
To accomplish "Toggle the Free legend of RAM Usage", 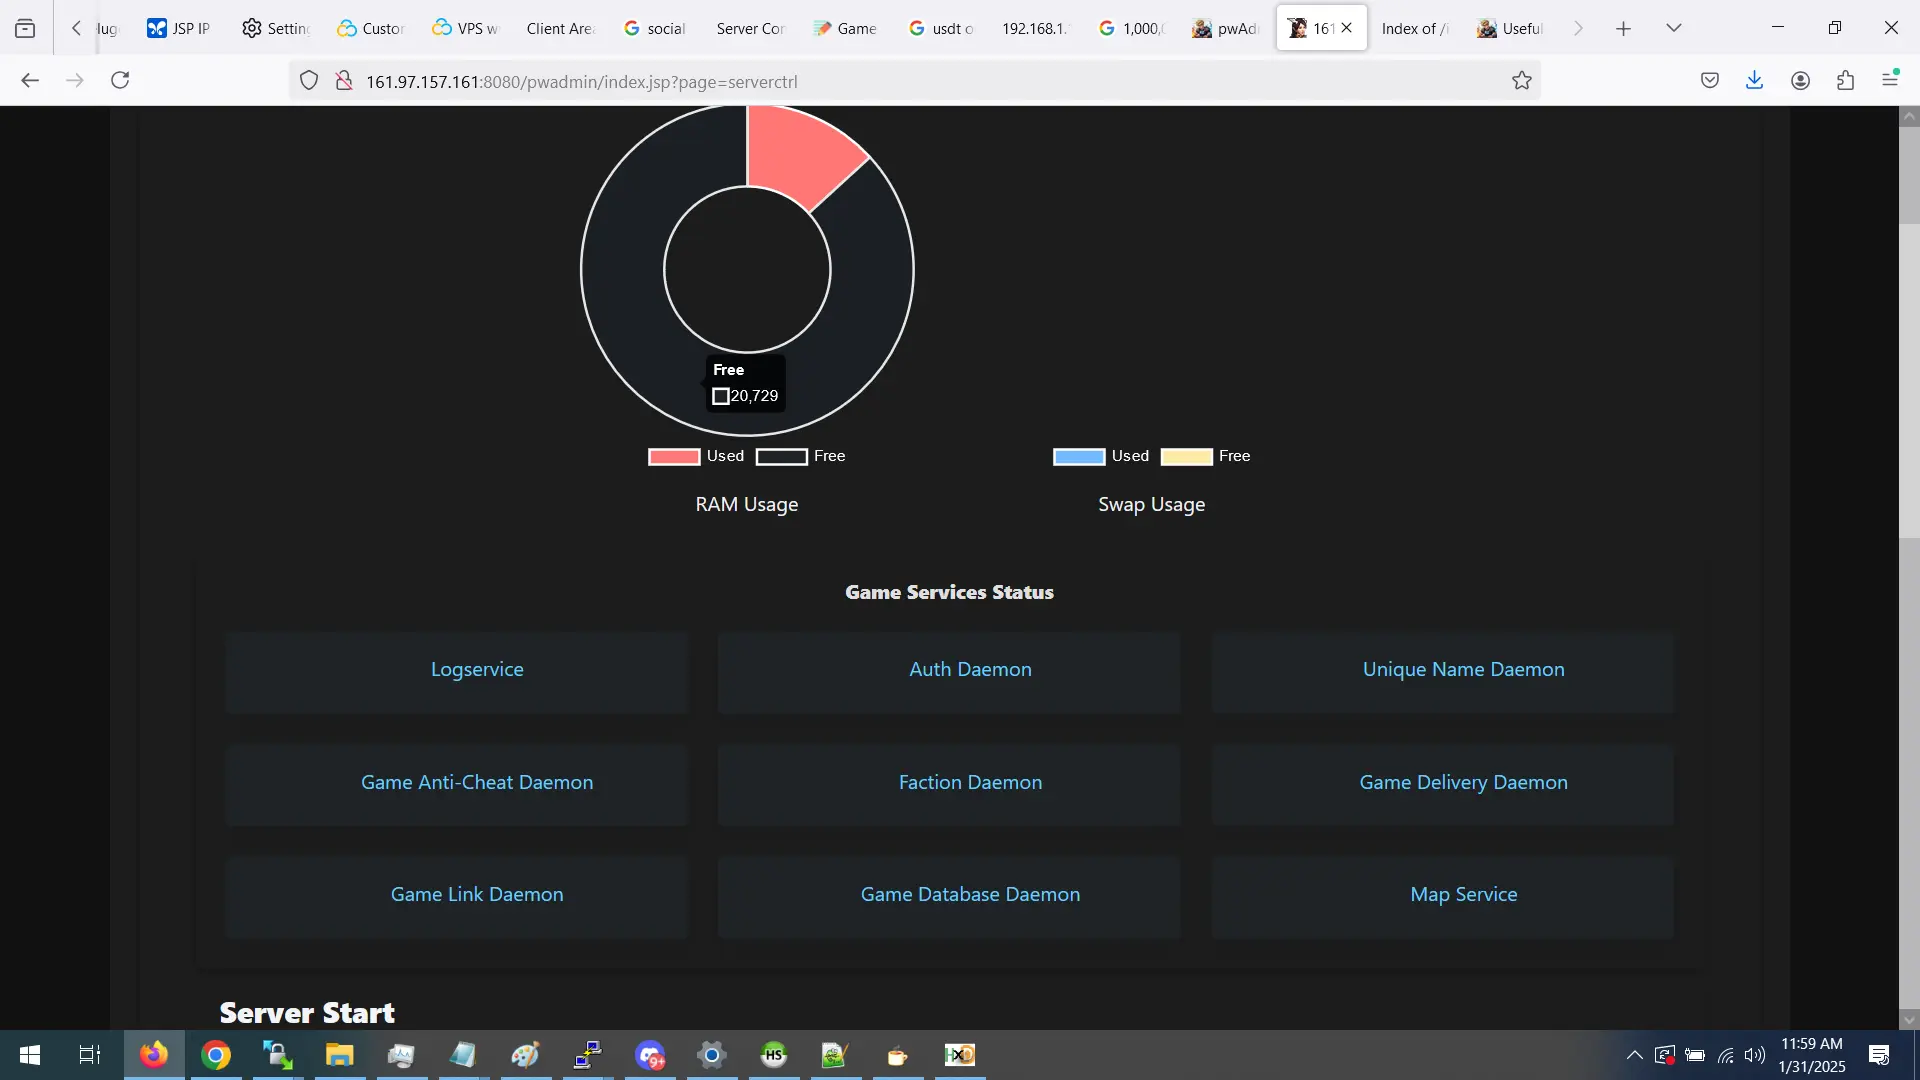I will tap(800, 456).
